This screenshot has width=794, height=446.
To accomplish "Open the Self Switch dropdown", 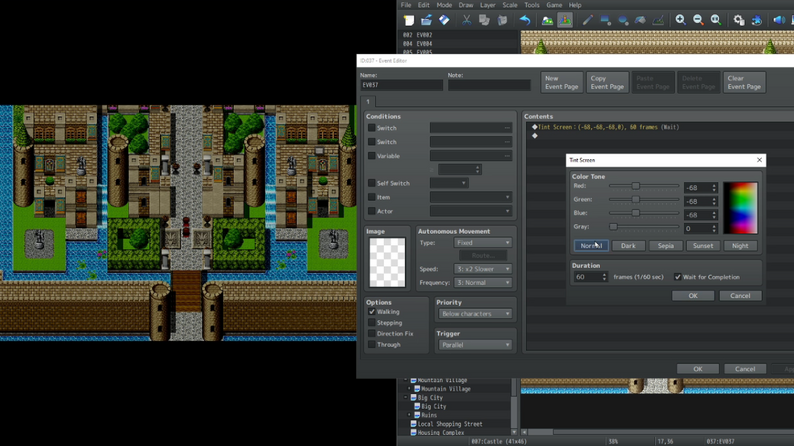I will tap(449, 183).
